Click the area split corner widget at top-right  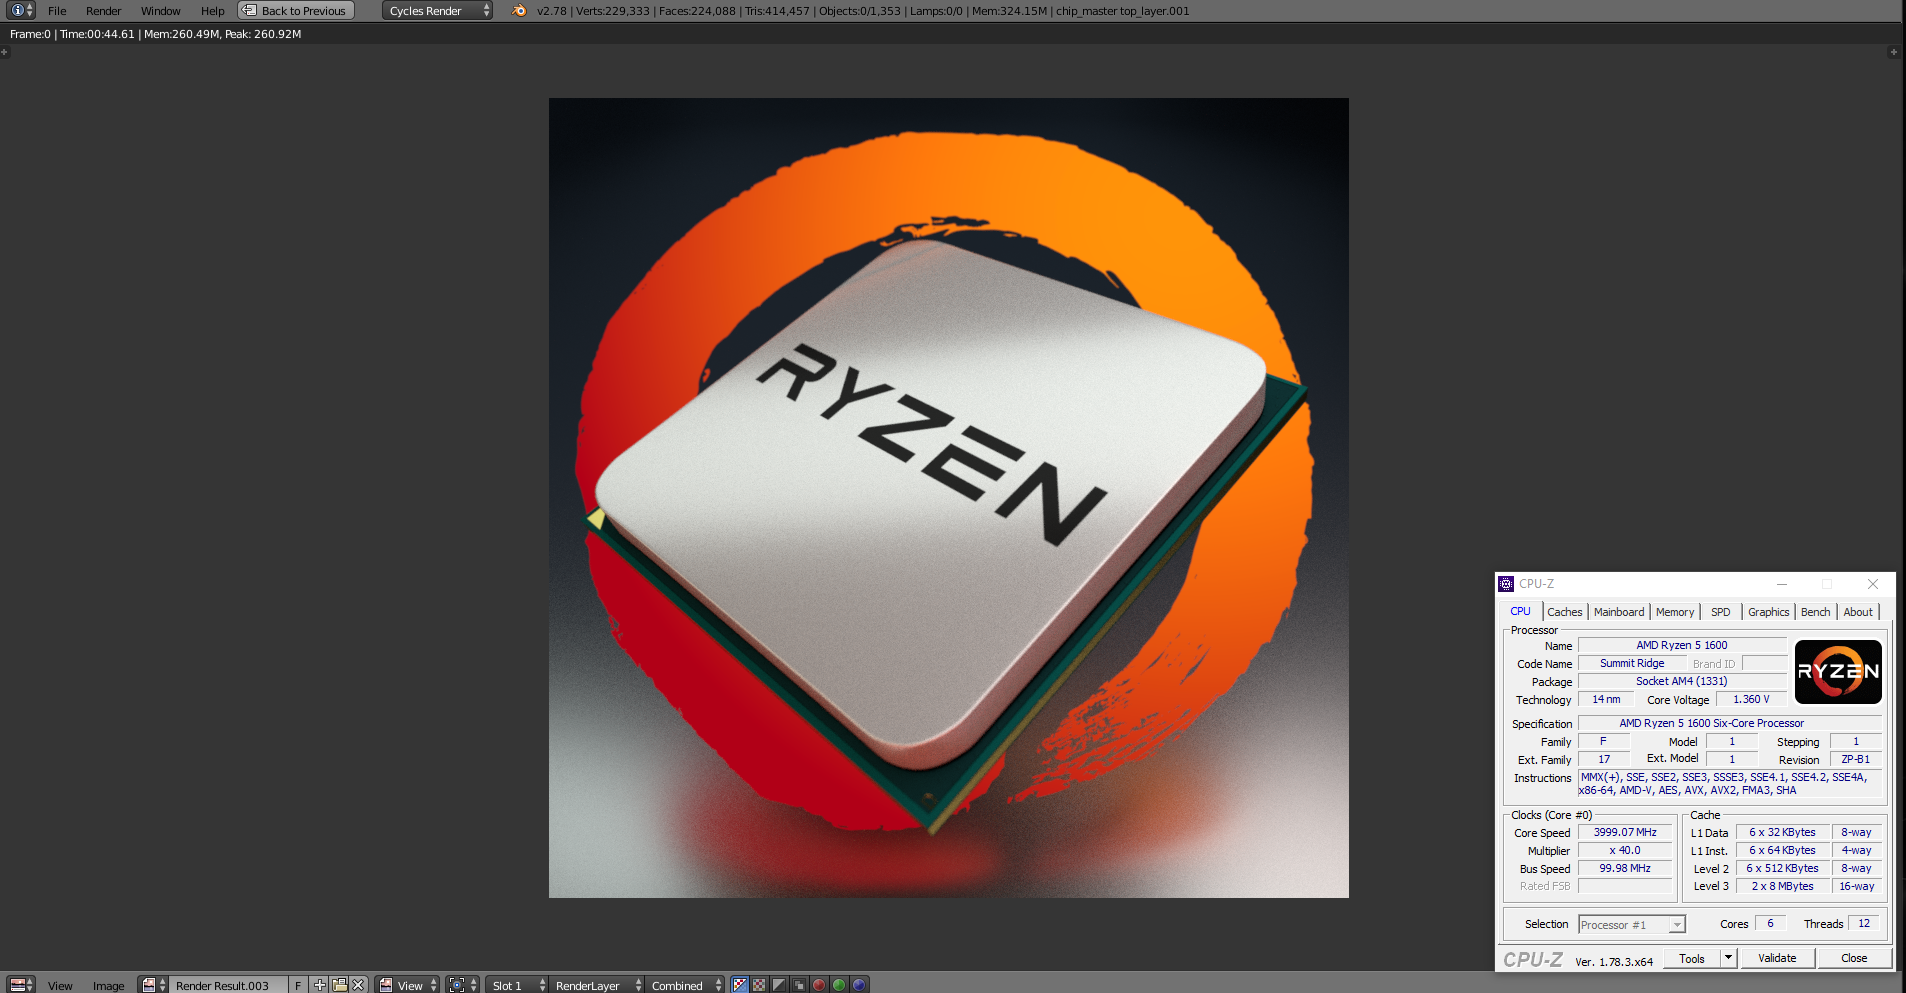(1893, 52)
